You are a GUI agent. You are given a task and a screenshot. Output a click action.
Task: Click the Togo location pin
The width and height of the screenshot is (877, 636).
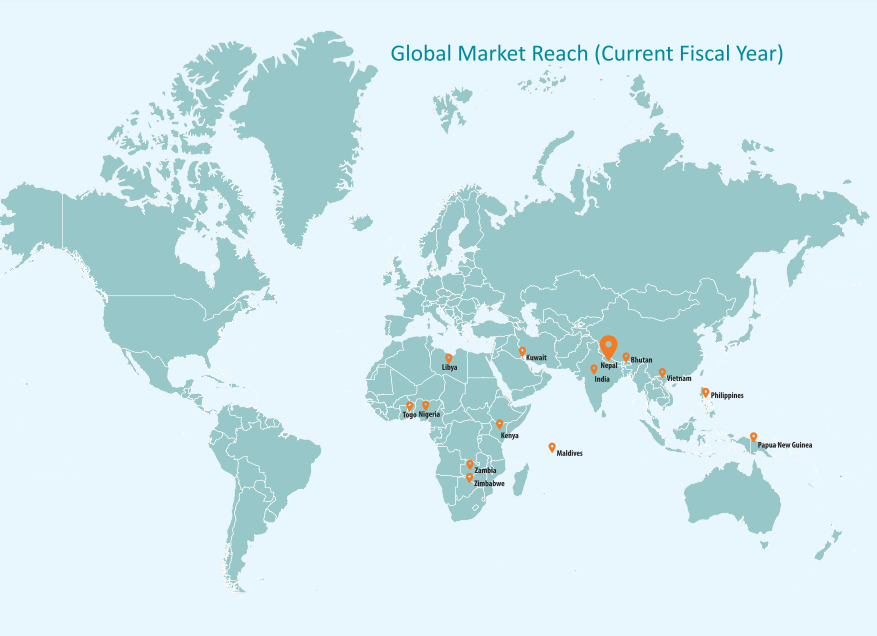[409, 407]
